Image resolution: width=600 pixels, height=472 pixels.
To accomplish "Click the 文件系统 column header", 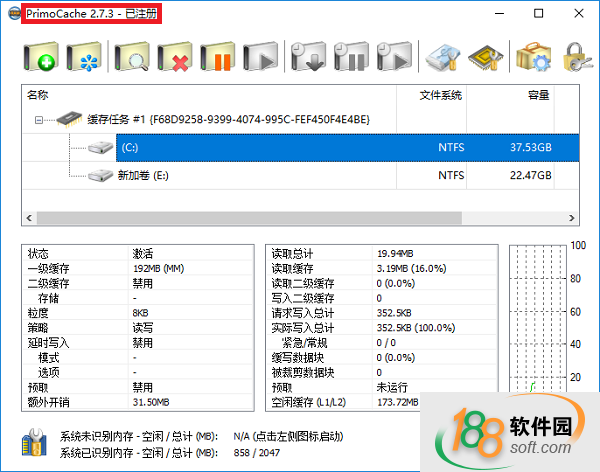I will [x=439, y=96].
